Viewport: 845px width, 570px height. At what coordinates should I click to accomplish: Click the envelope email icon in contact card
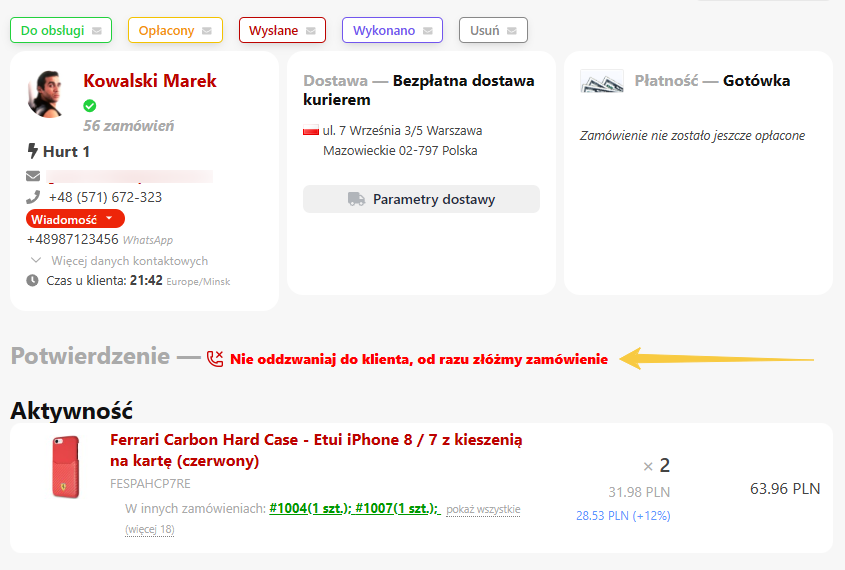pyautogui.click(x=33, y=176)
